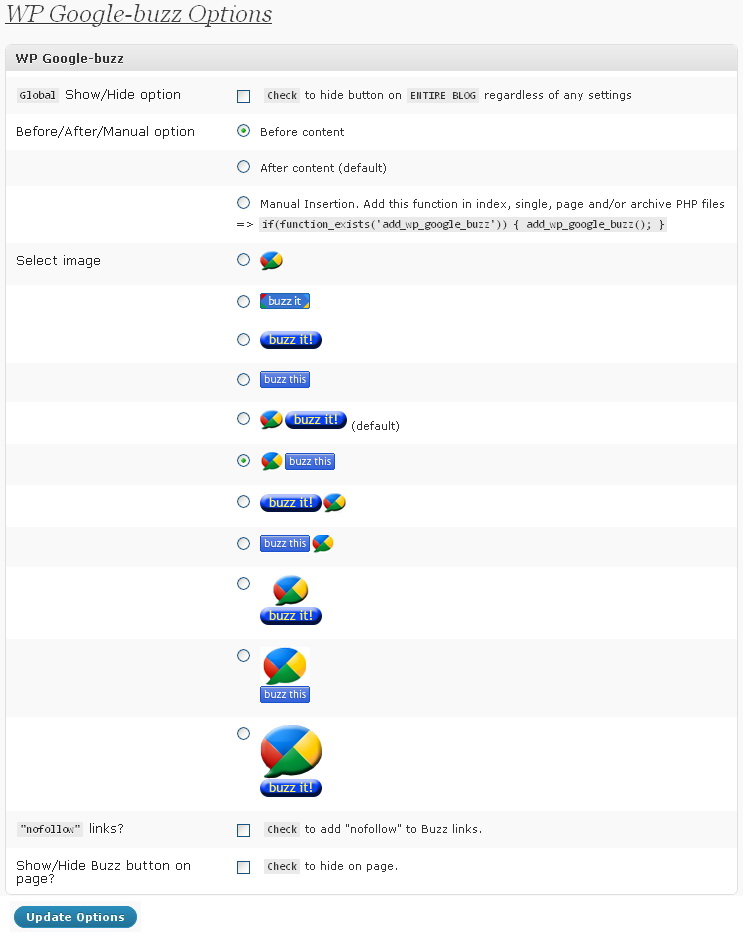
Task: Select the 'Before content' radio button
Action: click(243, 131)
